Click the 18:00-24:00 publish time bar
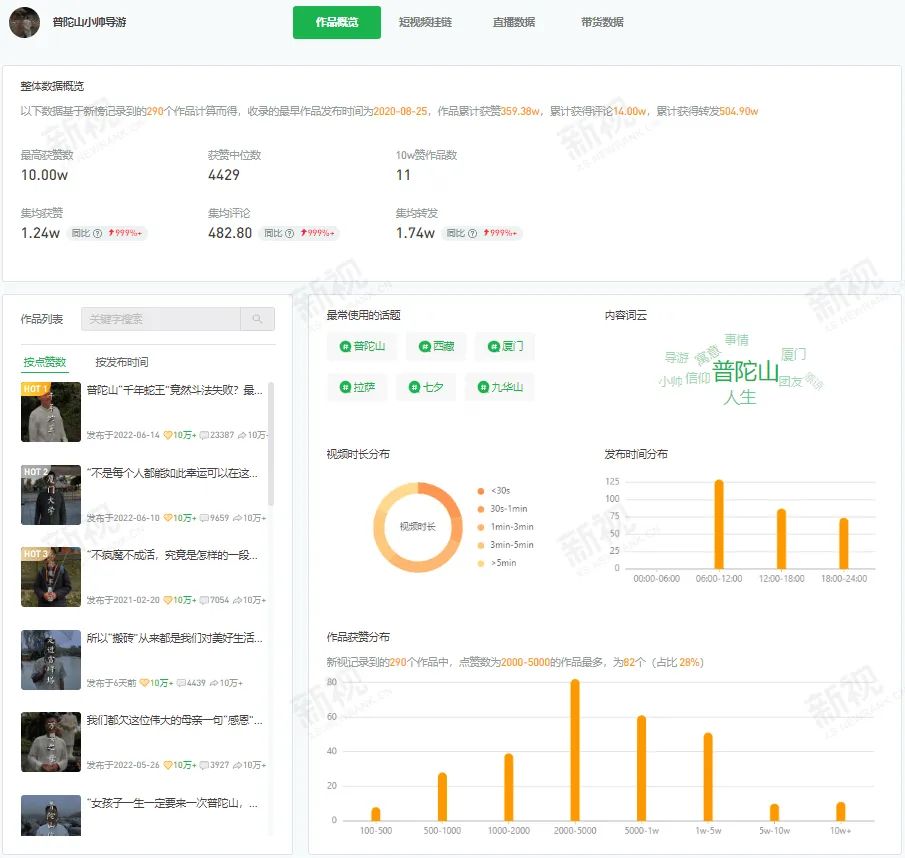Screen dimensions: 905x858 (843, 544)
